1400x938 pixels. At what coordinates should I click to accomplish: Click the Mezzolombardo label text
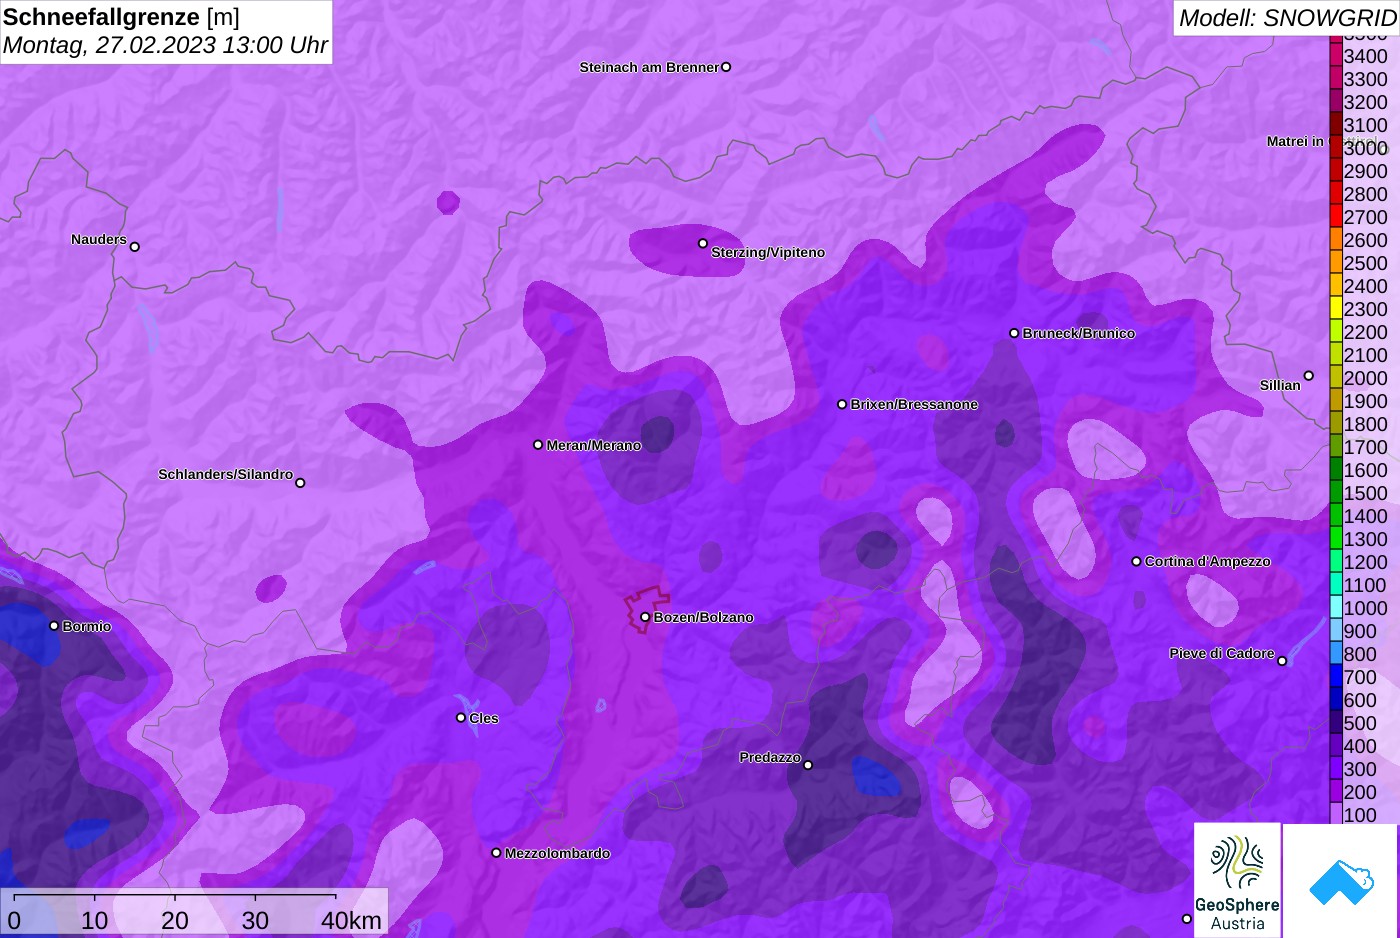point(557,853)
